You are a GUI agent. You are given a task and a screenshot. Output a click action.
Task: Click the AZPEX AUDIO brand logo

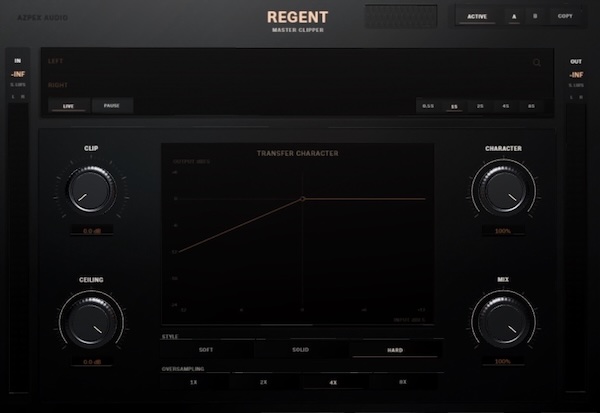tap(42, 18)
